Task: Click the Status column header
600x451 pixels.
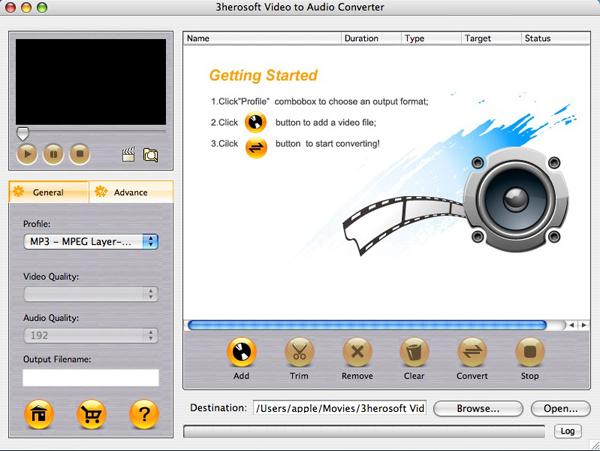Action: [556, 38]
